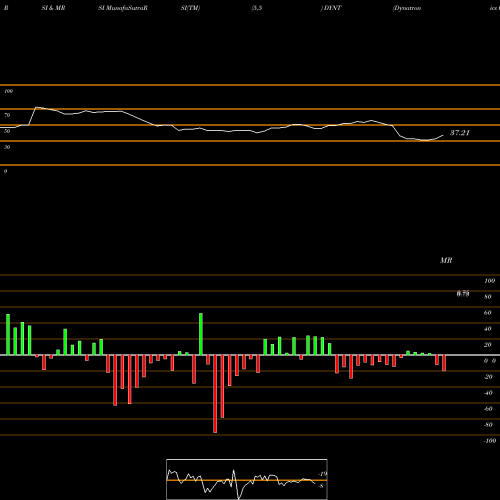The height and width of the screenshot is (500, 500).
Task: Click the RSI line peak near 70 level
Action: point(37,107)
